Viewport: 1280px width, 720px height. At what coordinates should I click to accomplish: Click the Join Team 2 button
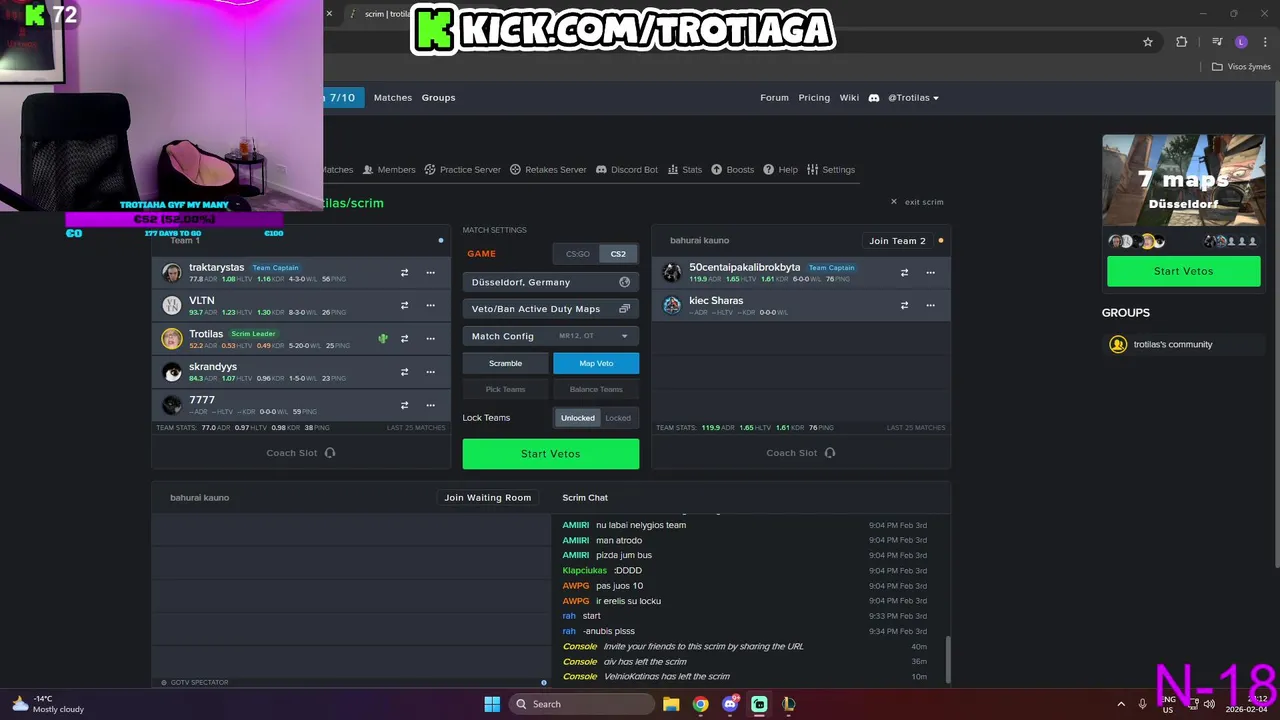point(897,241)
